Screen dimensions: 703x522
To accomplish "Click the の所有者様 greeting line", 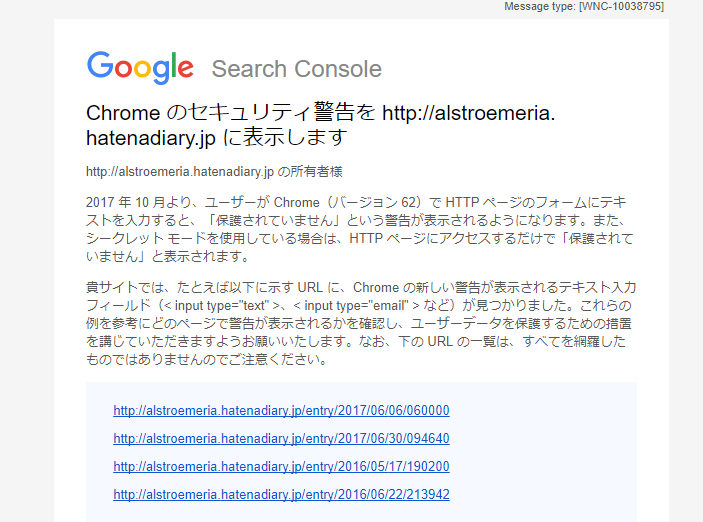I will point(214,172).
